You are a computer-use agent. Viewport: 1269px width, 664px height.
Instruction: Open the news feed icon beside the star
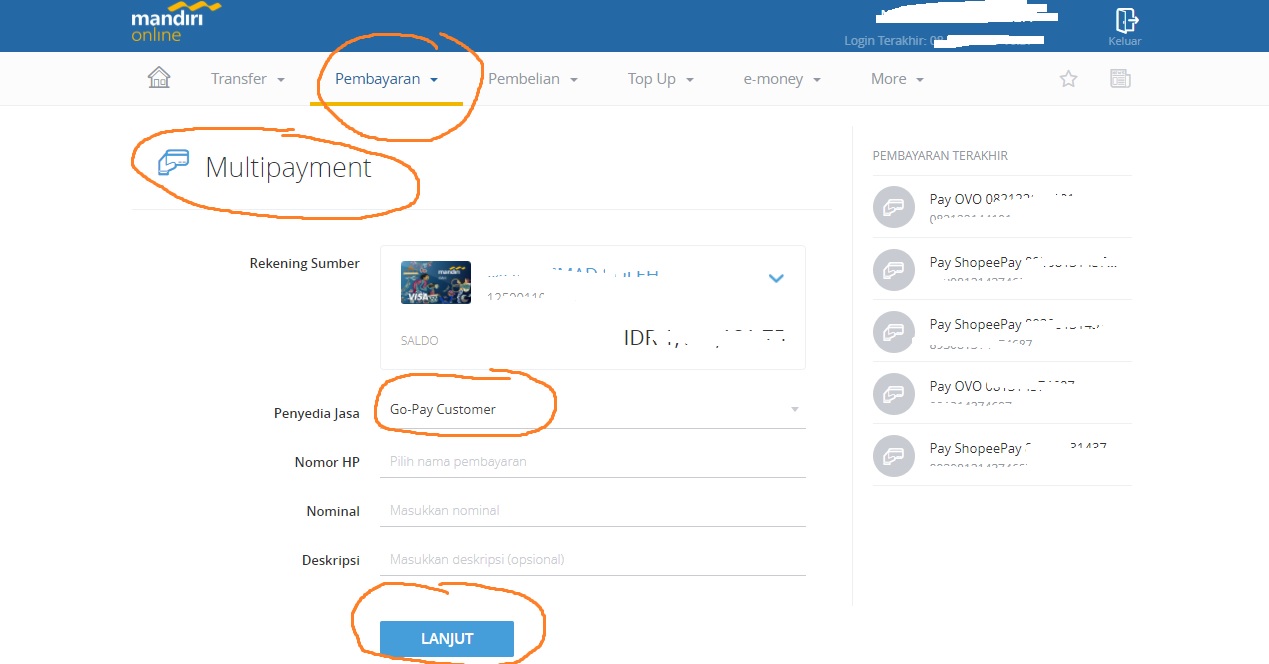pyautogui.click(x=1120, y=79)
